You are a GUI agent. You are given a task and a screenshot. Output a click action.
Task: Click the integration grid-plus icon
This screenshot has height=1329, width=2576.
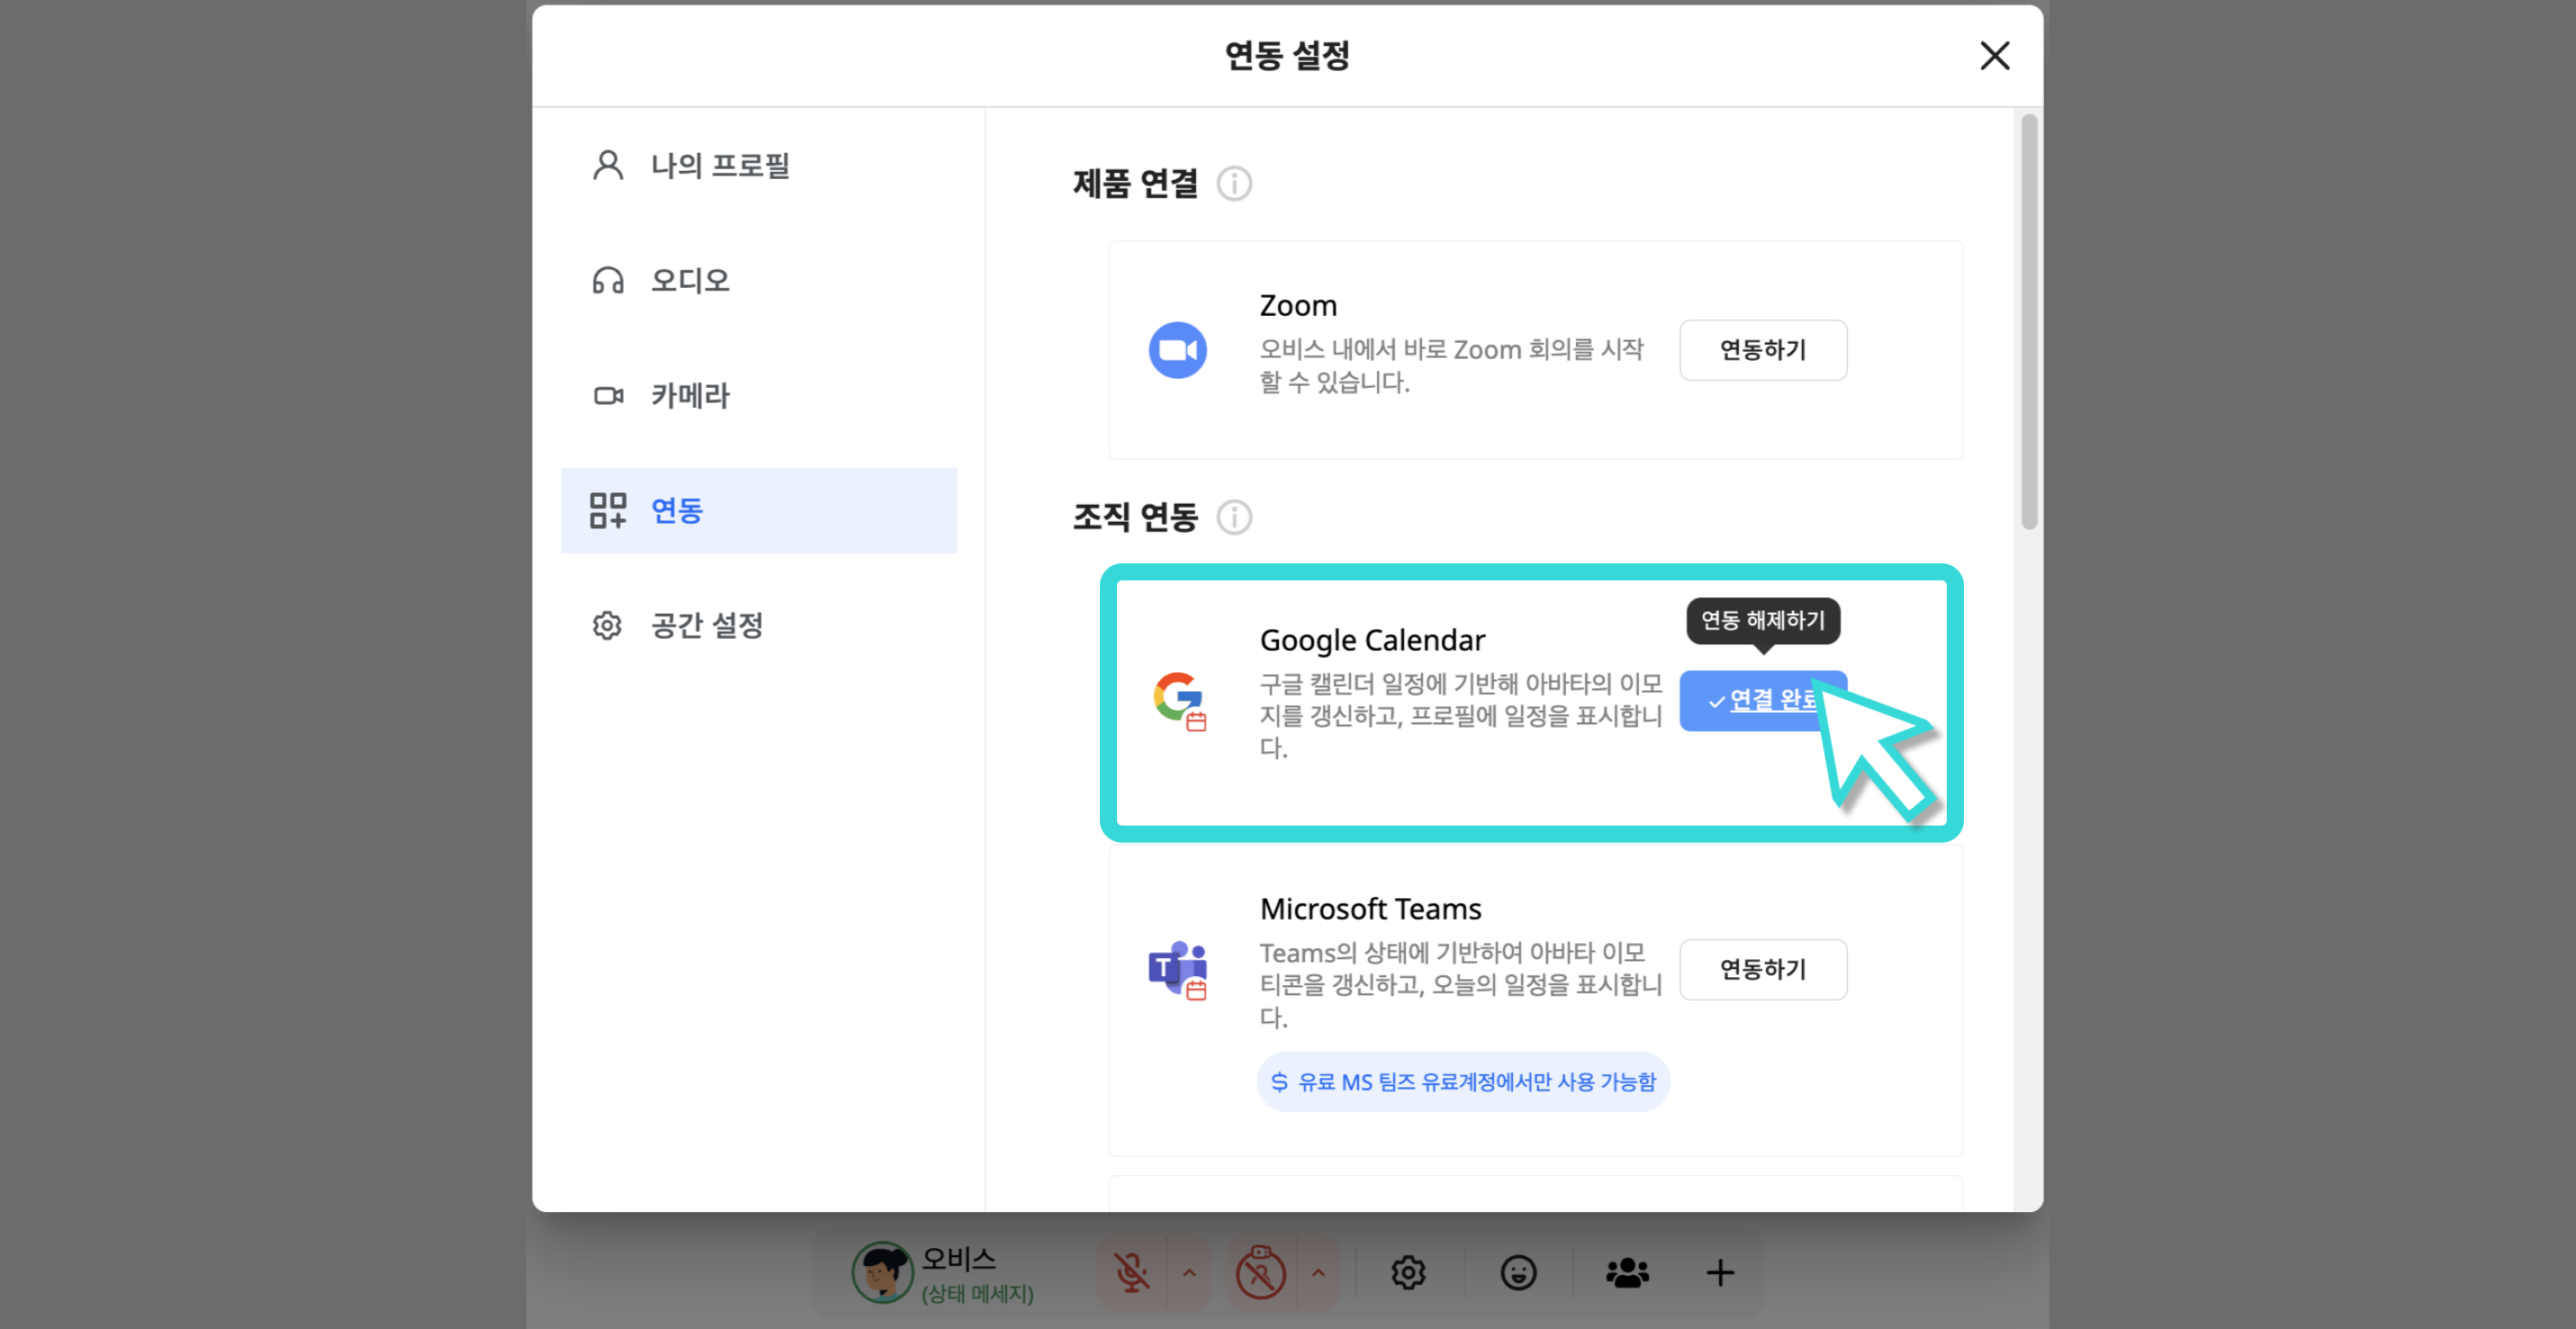(x=608, y=510)
